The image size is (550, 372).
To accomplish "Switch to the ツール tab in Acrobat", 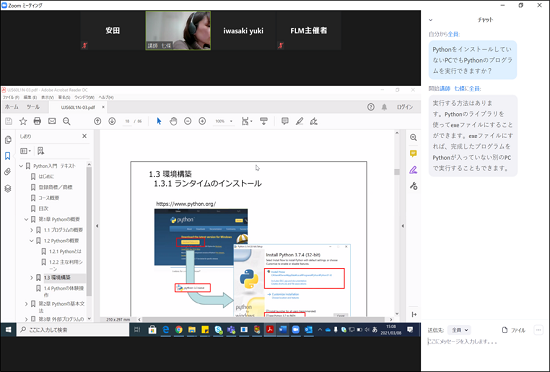I will 33,107.
